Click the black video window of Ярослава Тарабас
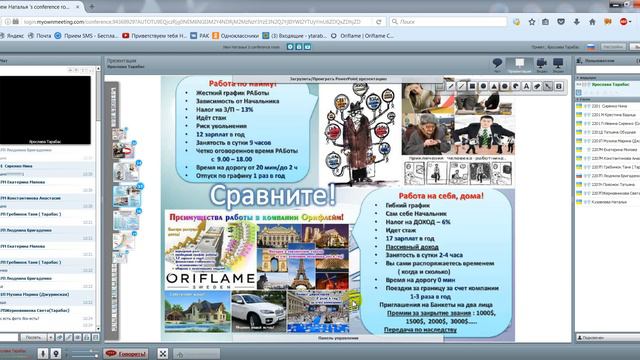Image resolution: width=640 pixels, height=360 pixels. [x=45, y=110]
